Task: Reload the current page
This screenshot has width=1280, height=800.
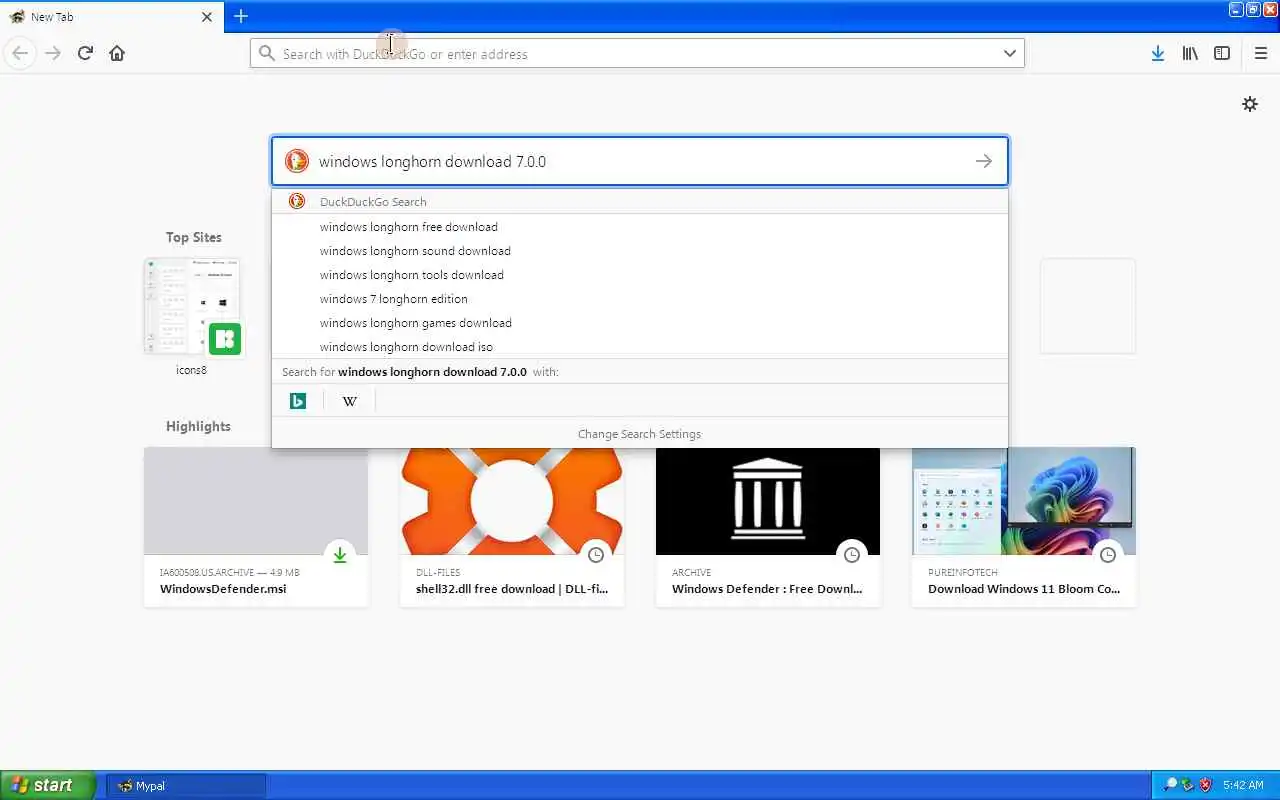Action: [85, 53]
